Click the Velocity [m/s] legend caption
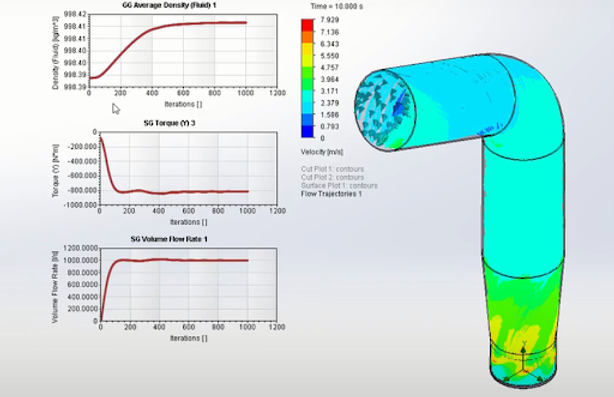This screenshot has height=397, width=614. [x=322, y=152]
